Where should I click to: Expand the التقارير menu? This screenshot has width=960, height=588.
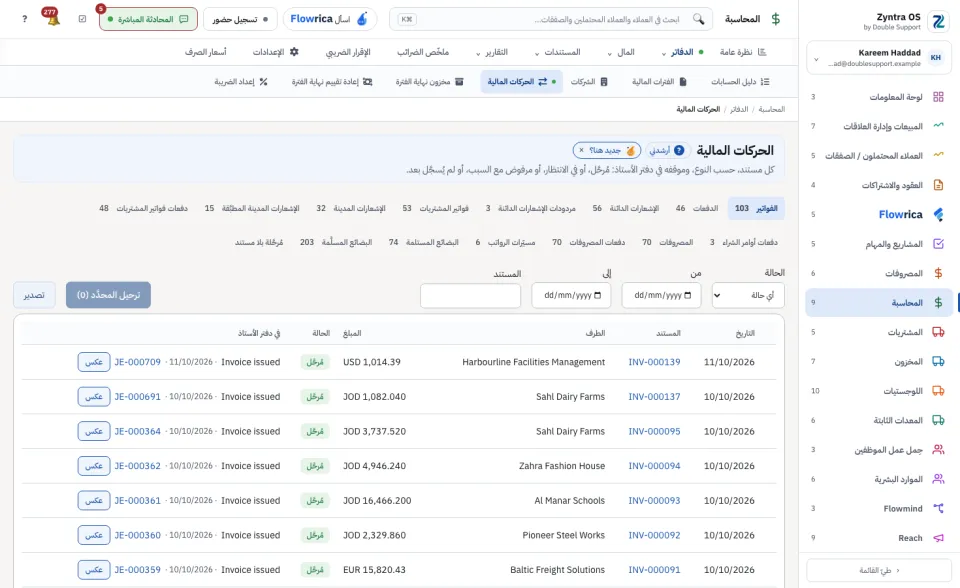coord(492,52)
